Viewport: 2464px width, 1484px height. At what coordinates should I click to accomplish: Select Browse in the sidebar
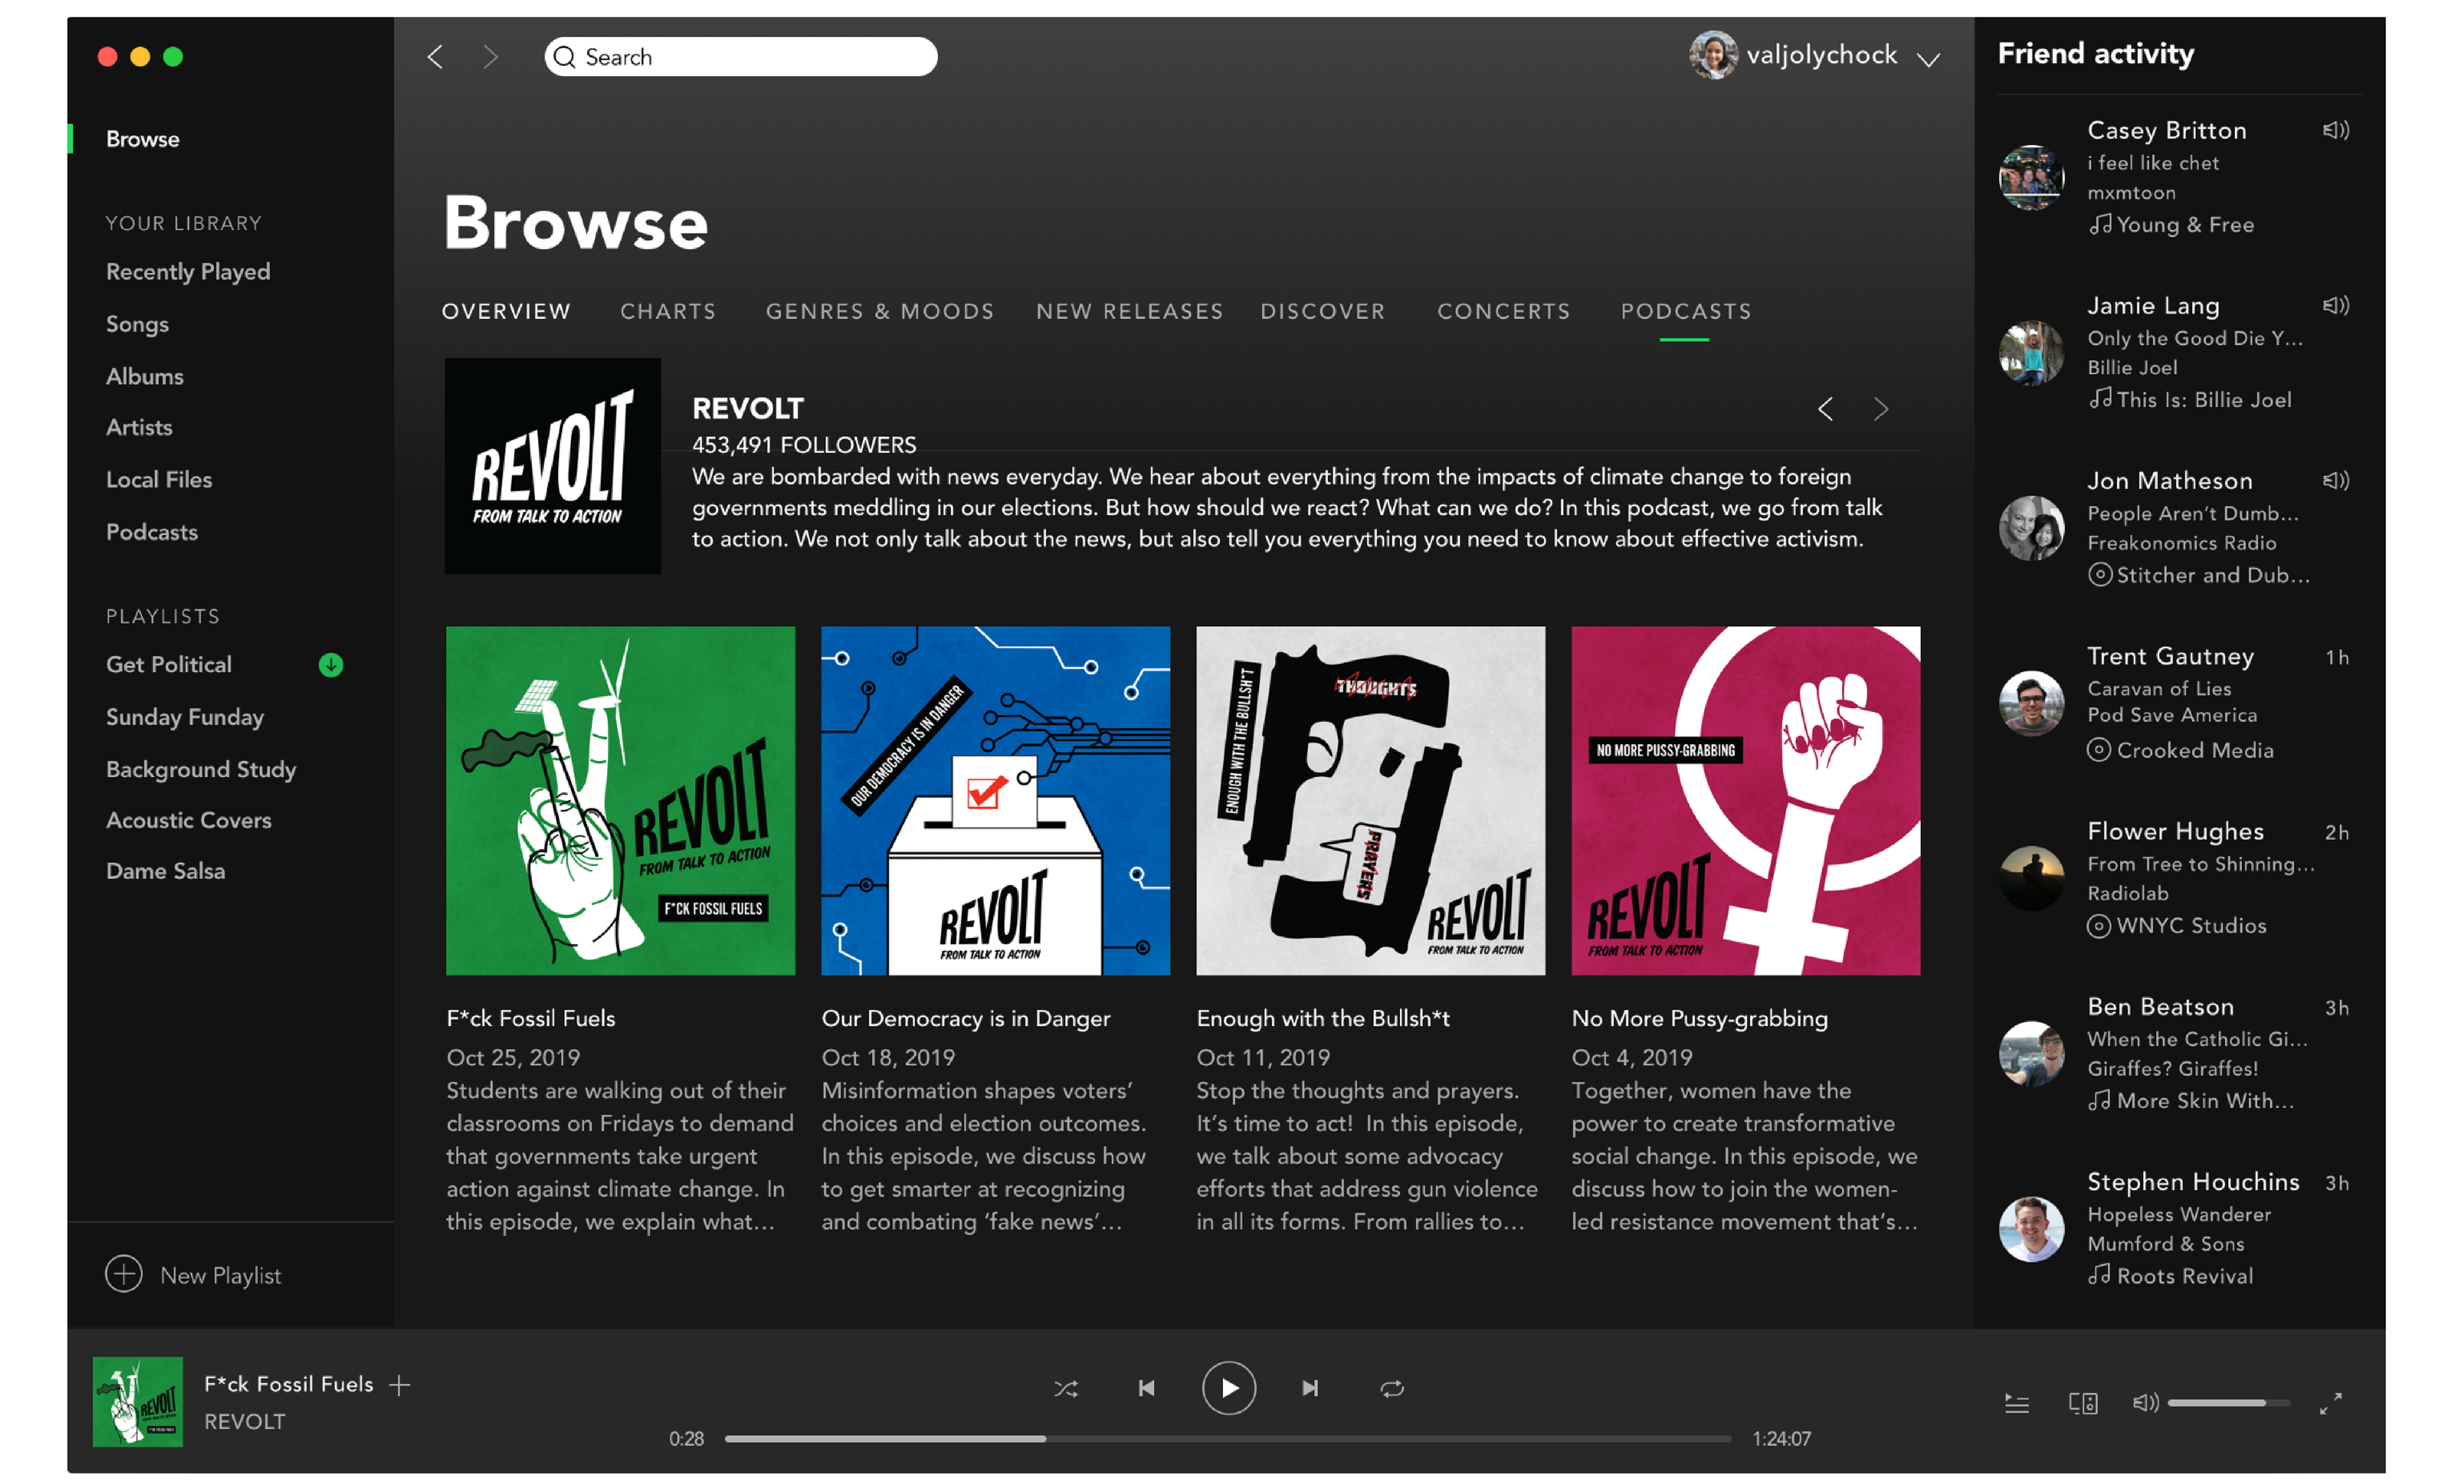[x=143, y=139]
